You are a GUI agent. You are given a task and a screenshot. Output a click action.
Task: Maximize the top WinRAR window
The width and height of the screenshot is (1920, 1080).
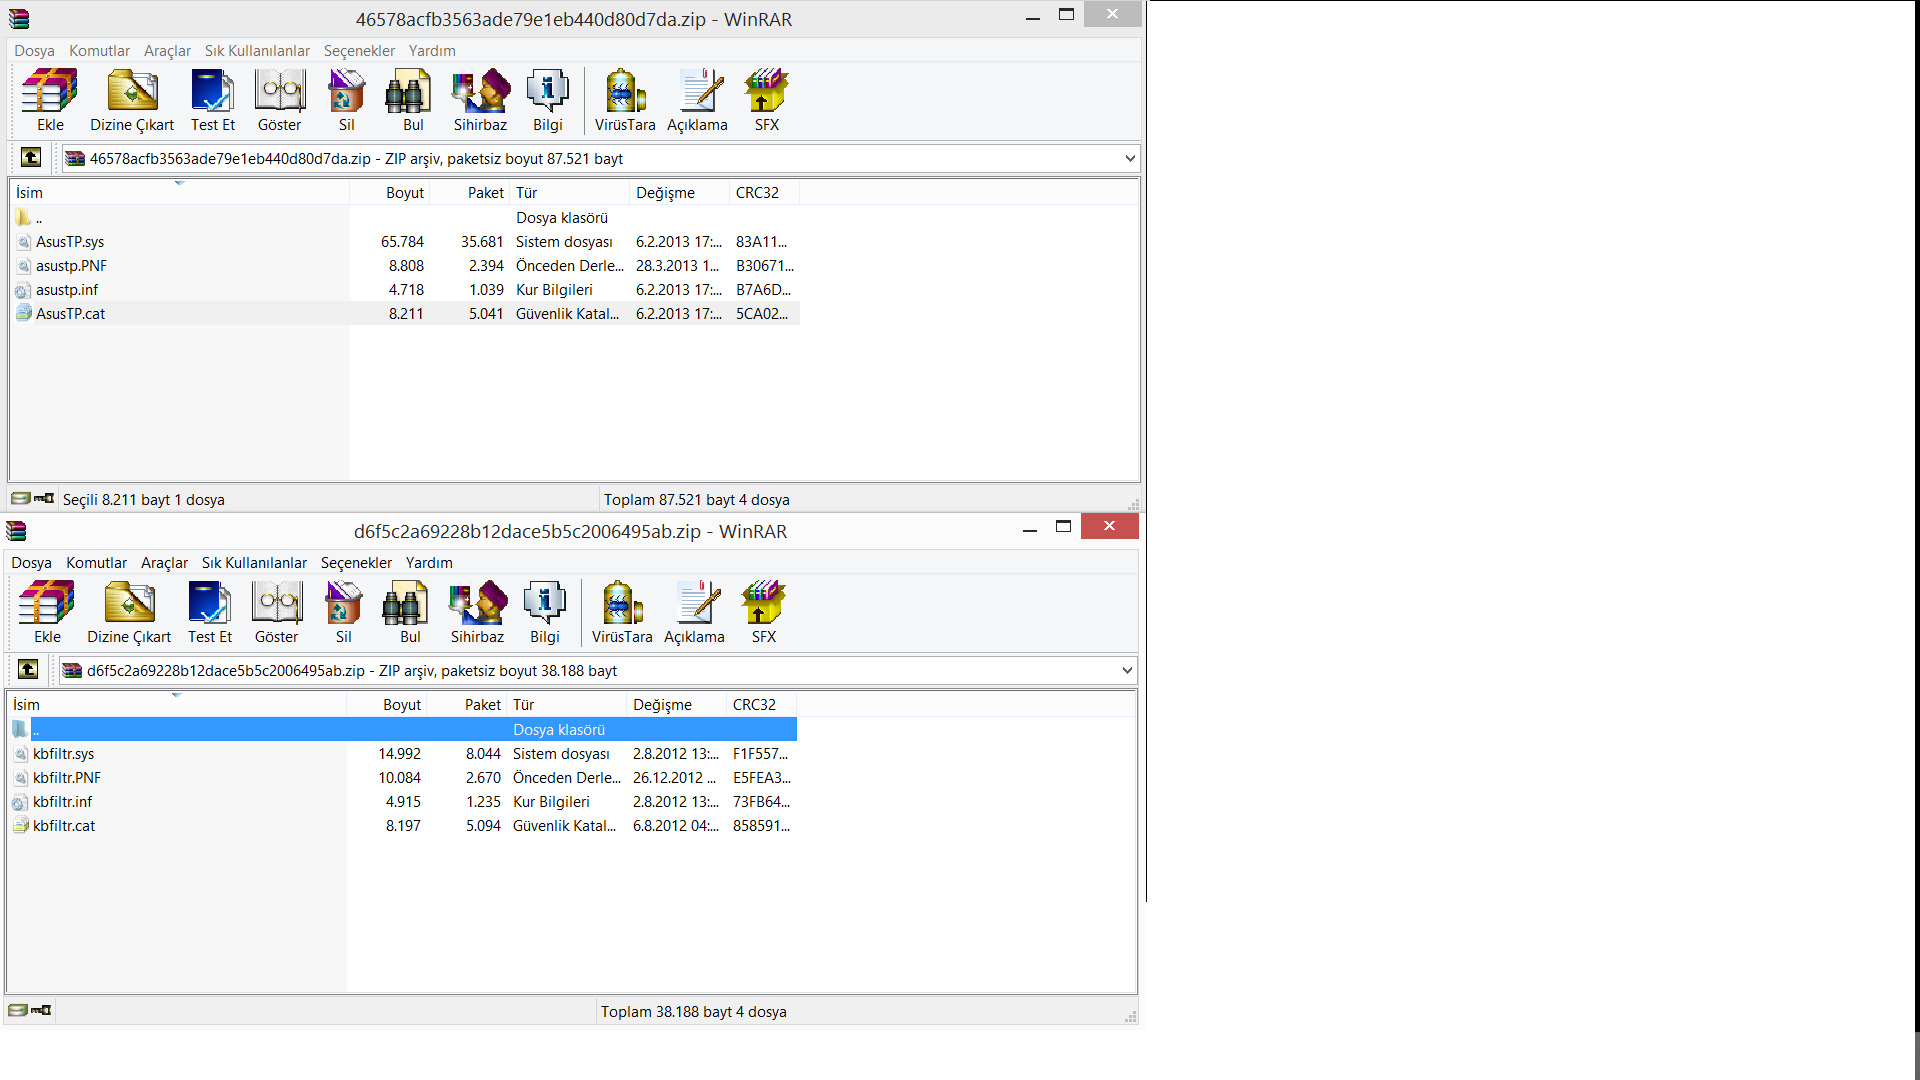[1066, 15]
